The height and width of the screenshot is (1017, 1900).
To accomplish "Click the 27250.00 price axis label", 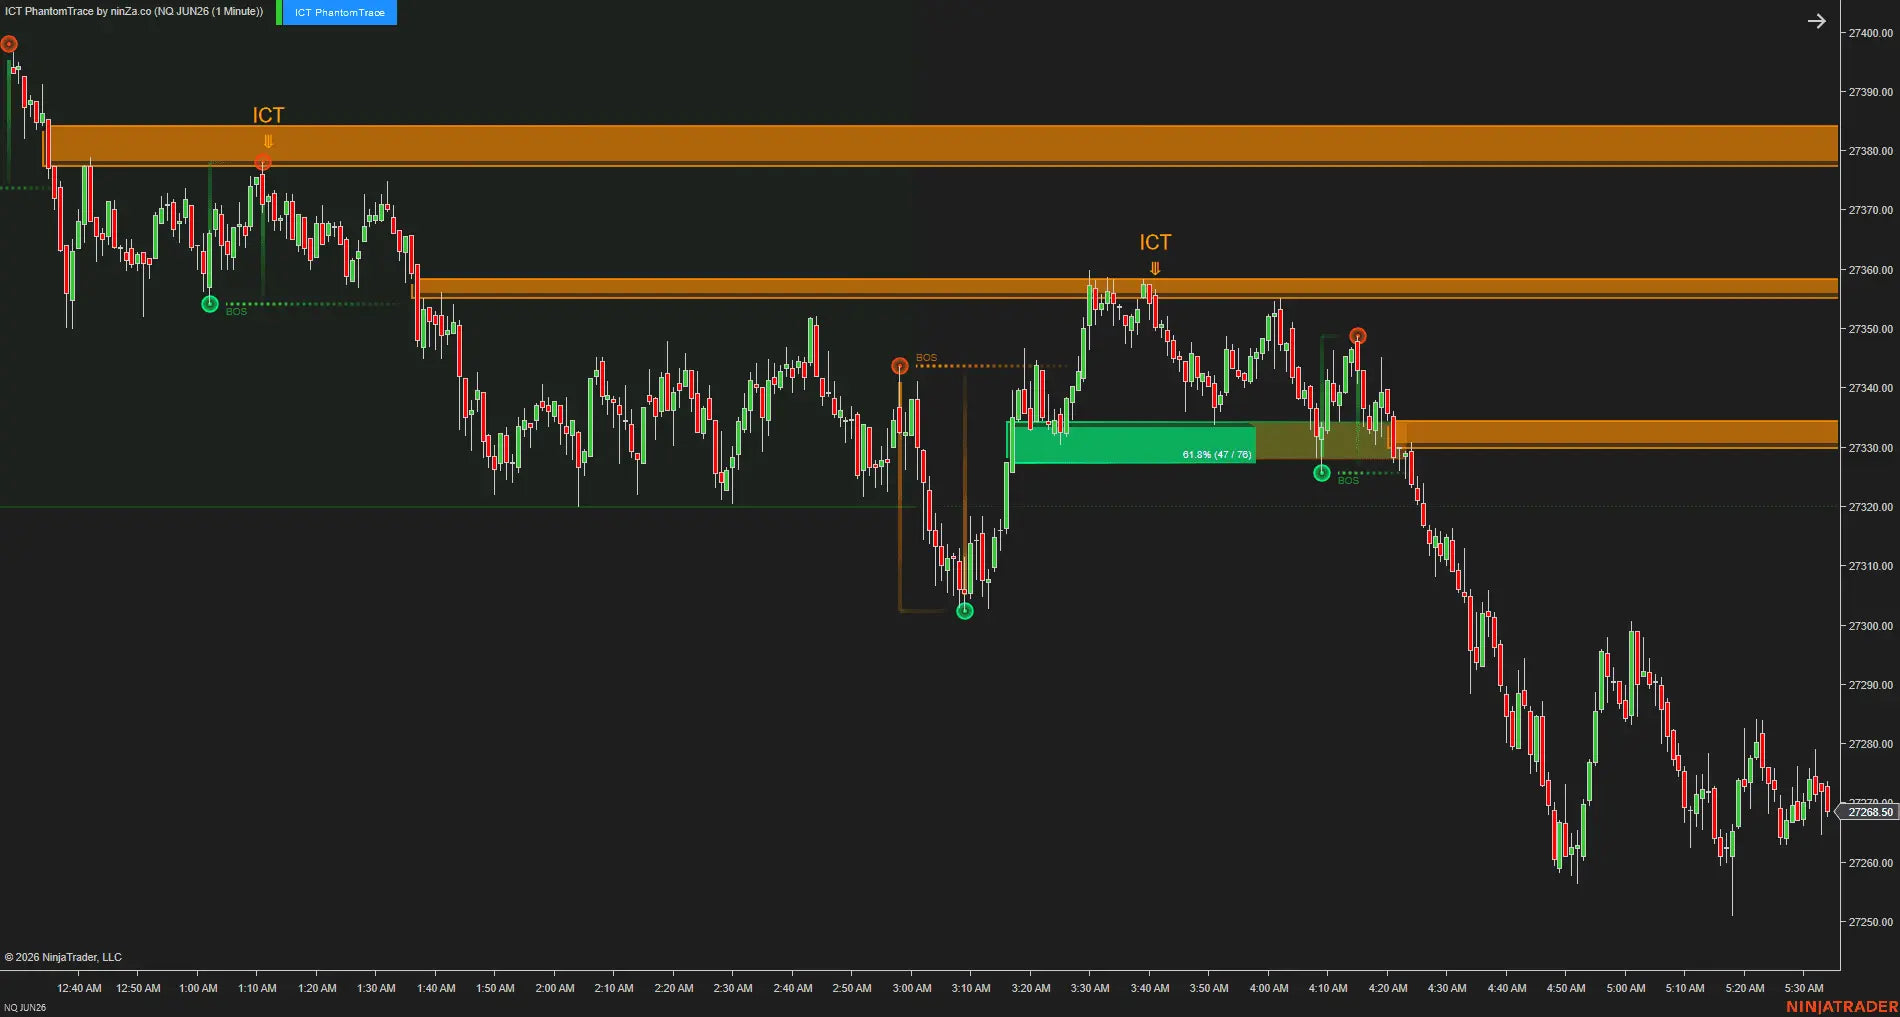I will [x=1870, y=922].
